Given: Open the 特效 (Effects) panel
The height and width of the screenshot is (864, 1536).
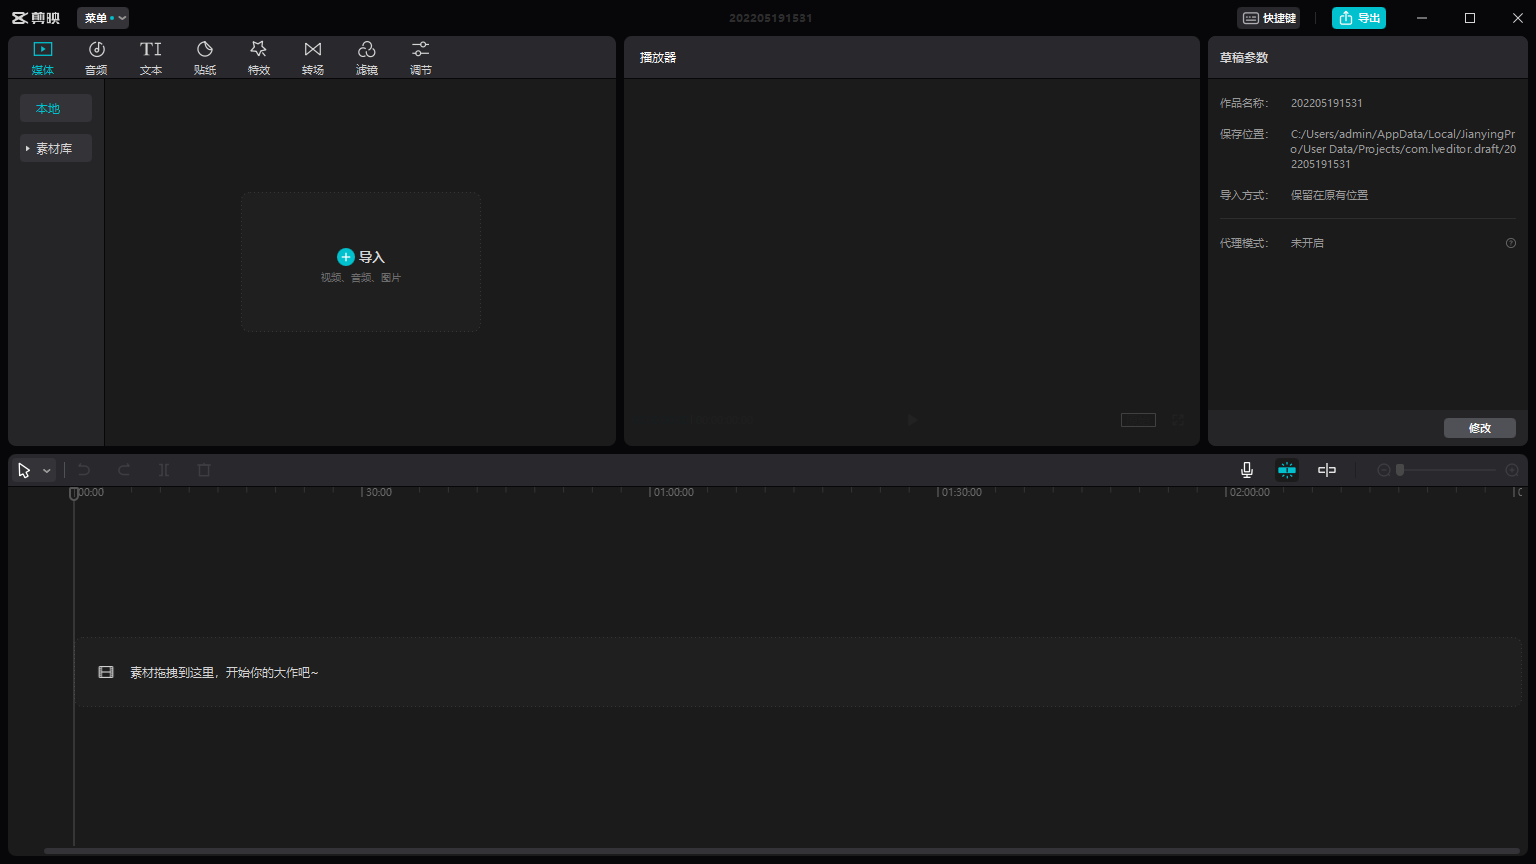Looking at the screenshot, I should point(259,58).
